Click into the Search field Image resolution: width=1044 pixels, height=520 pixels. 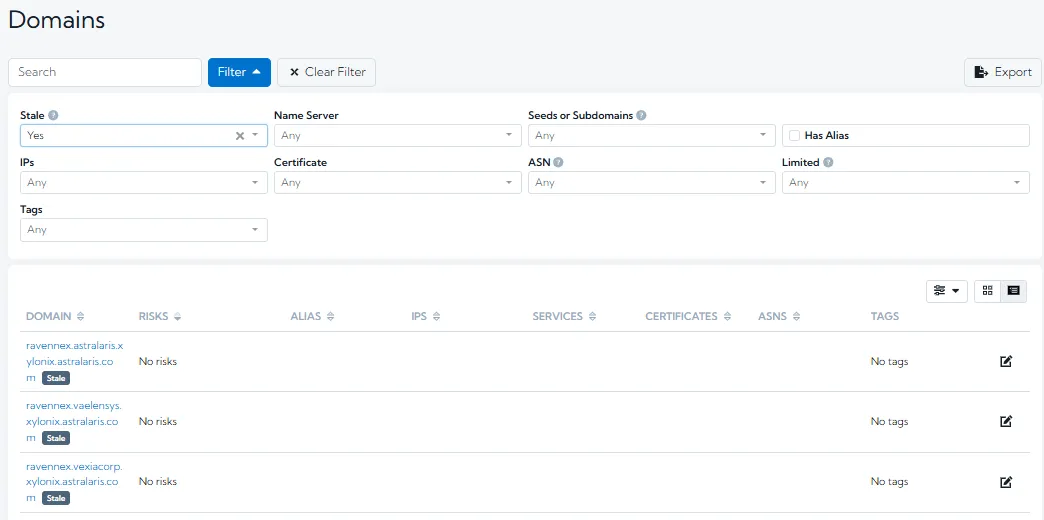[x=105, y=73]
